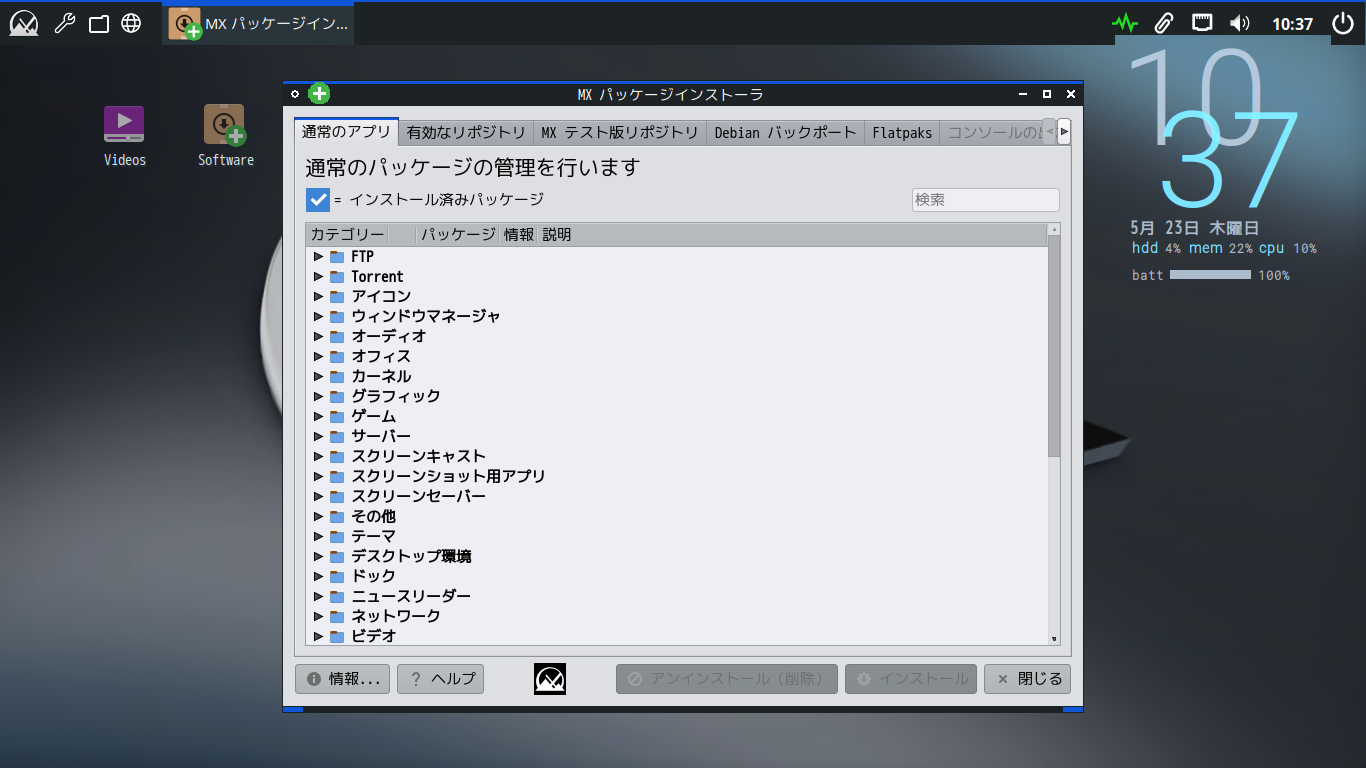
Task: Click the folder icon beside ドック
Action: click(x=337, y=576)
